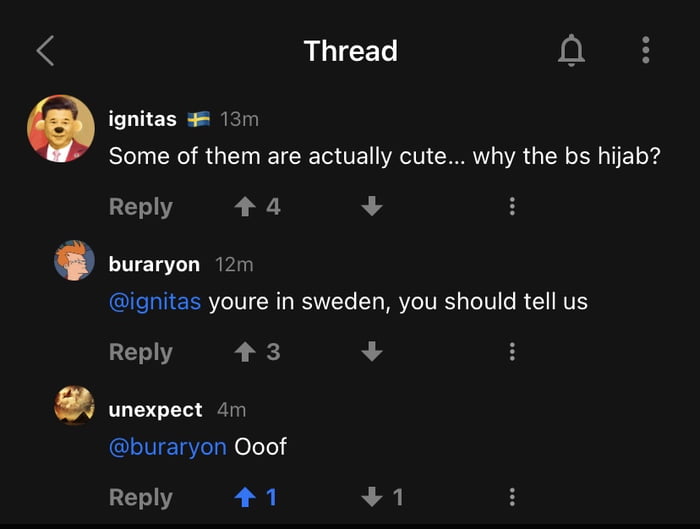700x529 pixels.
Task: Open the thread overflow menu at top
Action: [646, 50]
